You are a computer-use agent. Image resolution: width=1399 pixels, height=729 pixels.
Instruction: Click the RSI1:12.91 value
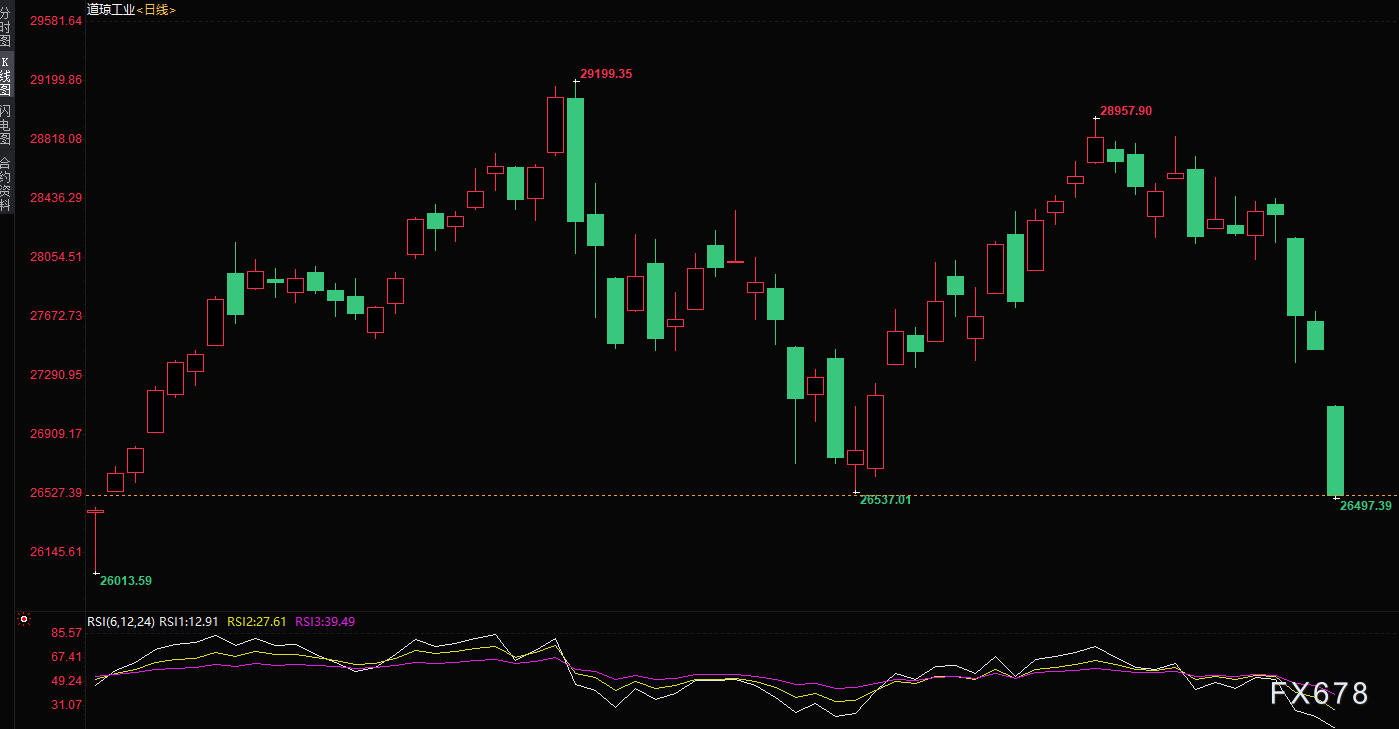[x=190, y=621]
